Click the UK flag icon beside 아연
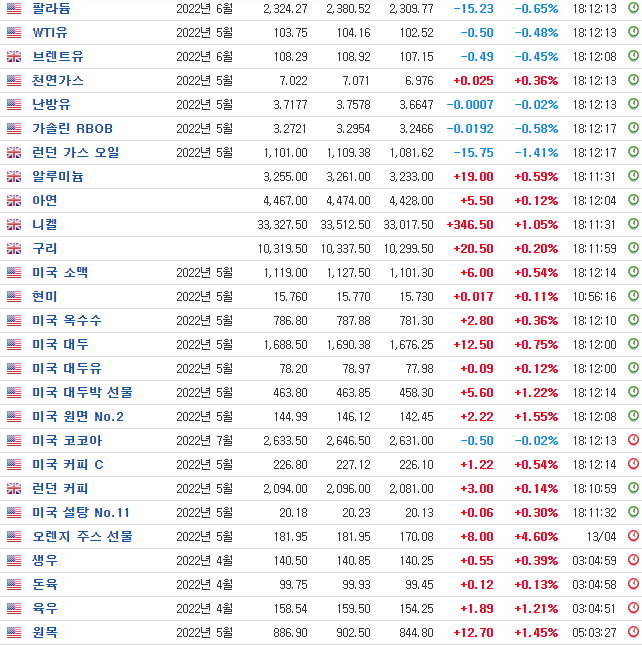 (14, 200)
